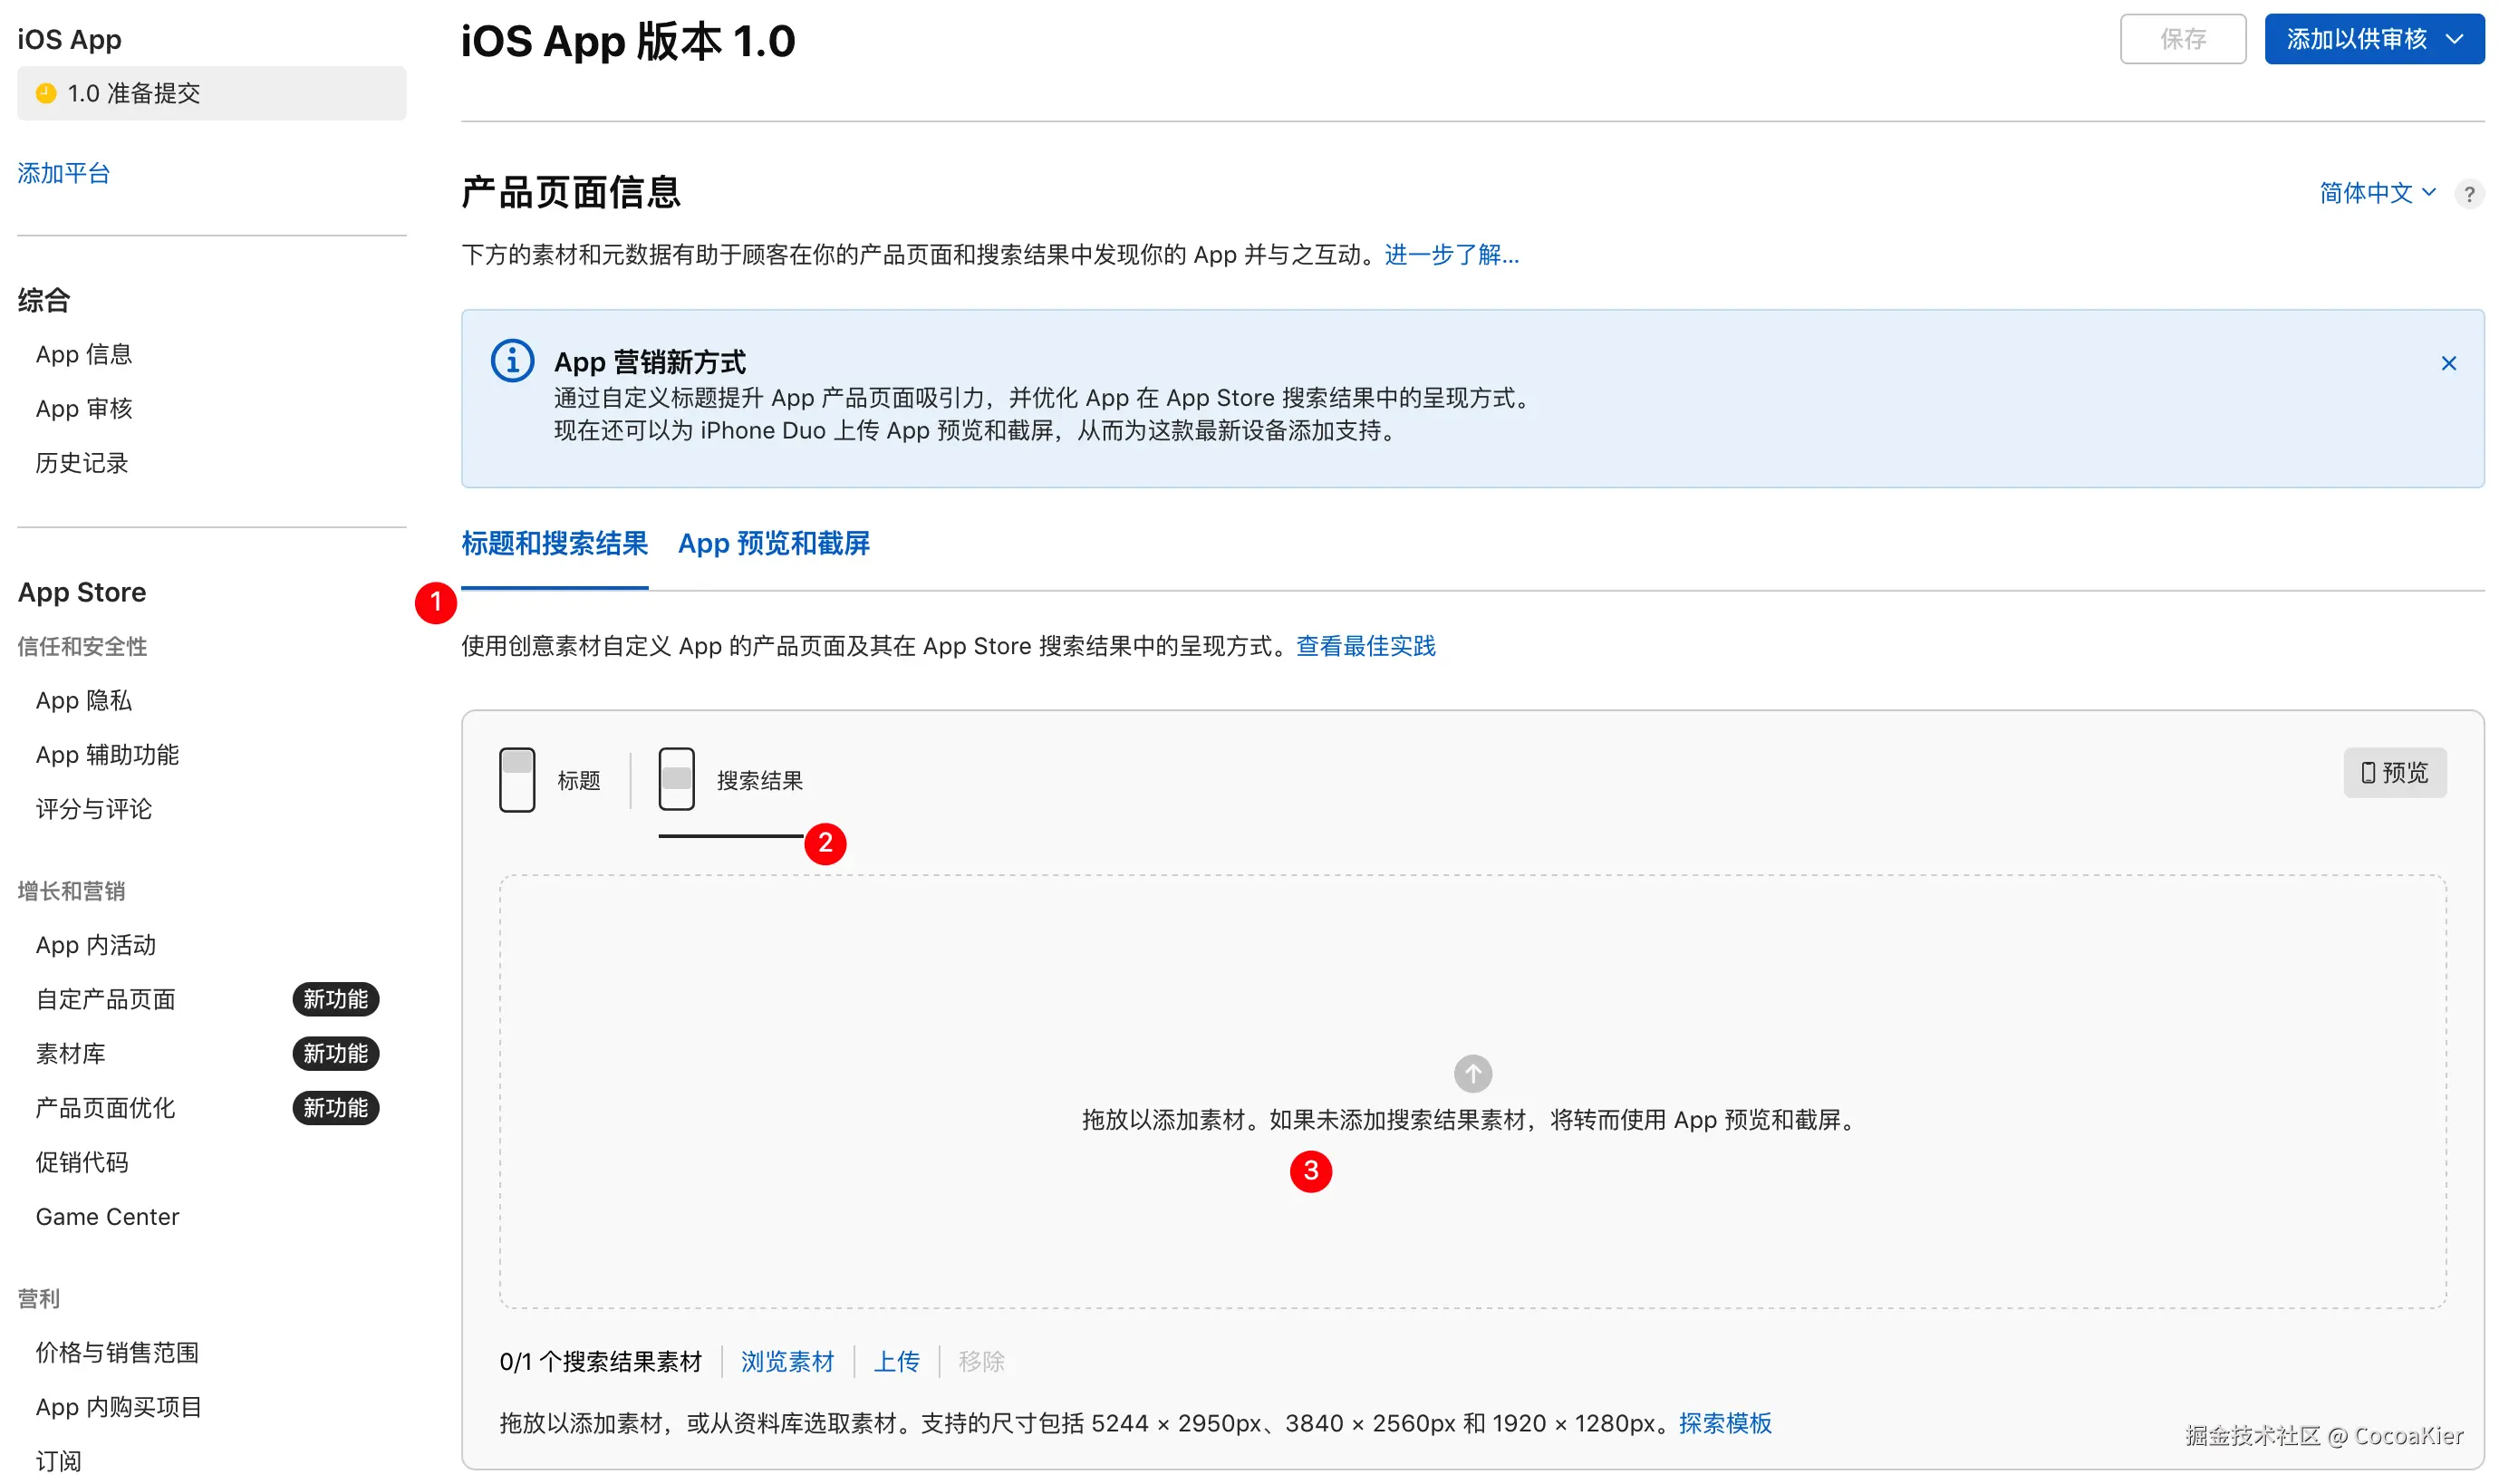Click the drag-and-drop asset upload area
Viewport: 2499px width, 1484px height.
(x=1472, y=1091)
